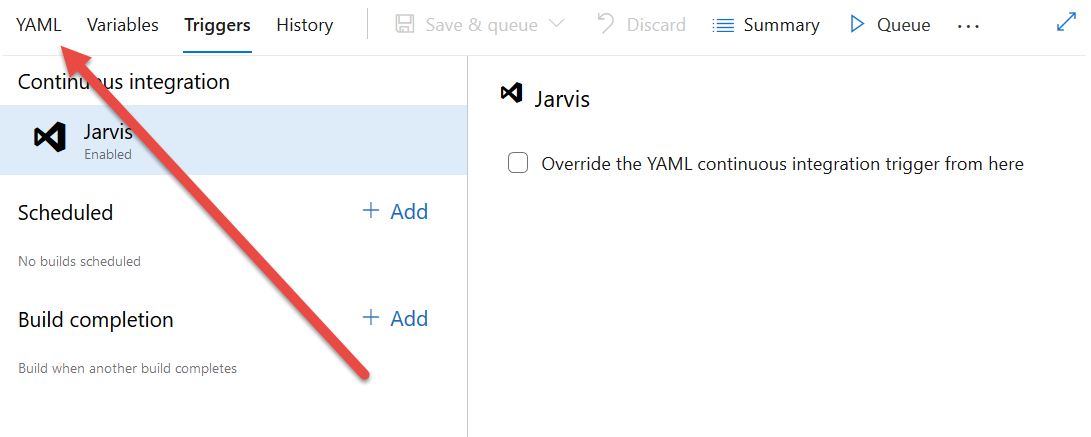Click the Visual Studio icon beside Jarvis Enabled
The height and width of the screenshot is (437, 1091).
[x=50, y=137]
